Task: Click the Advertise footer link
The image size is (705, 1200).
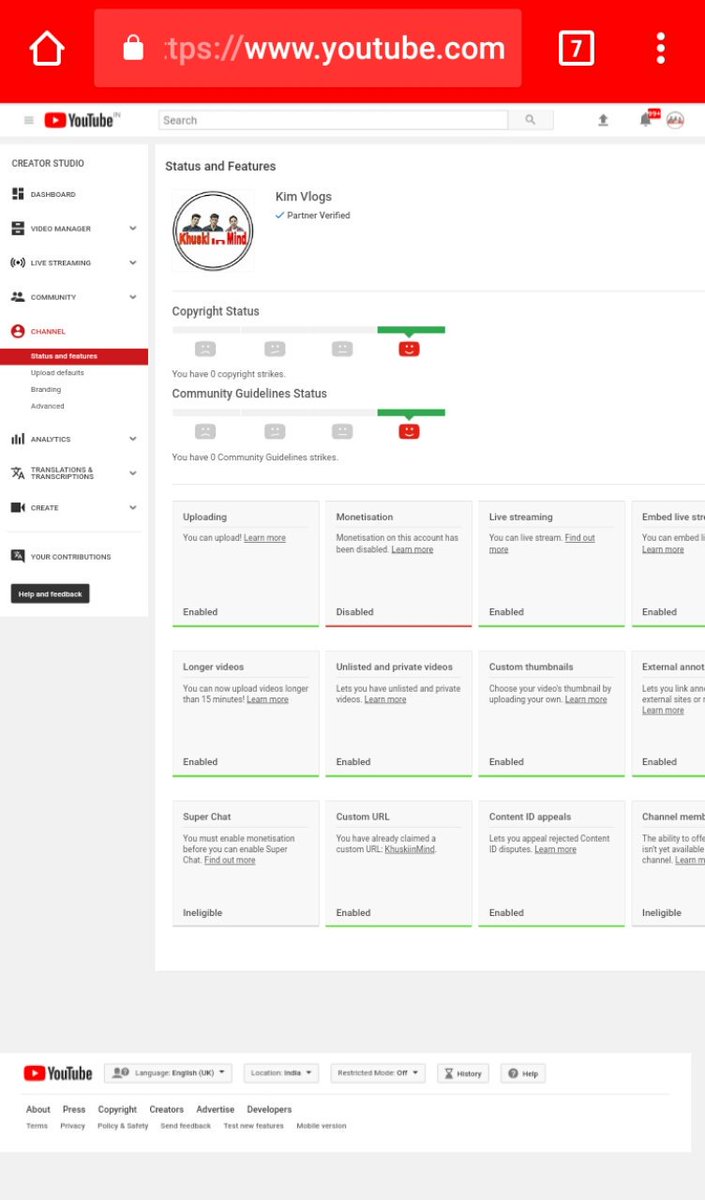Action: coord(215,1109)
